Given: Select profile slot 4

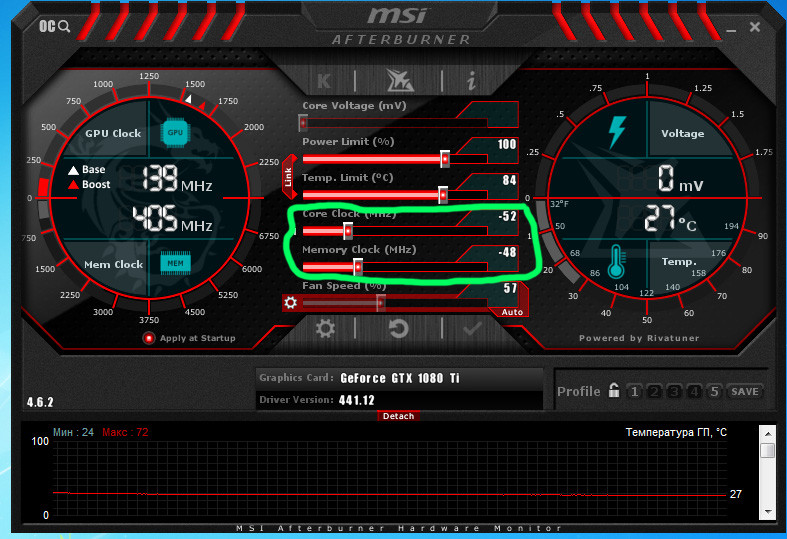Looking at the screenshot, I should (694, 391).
